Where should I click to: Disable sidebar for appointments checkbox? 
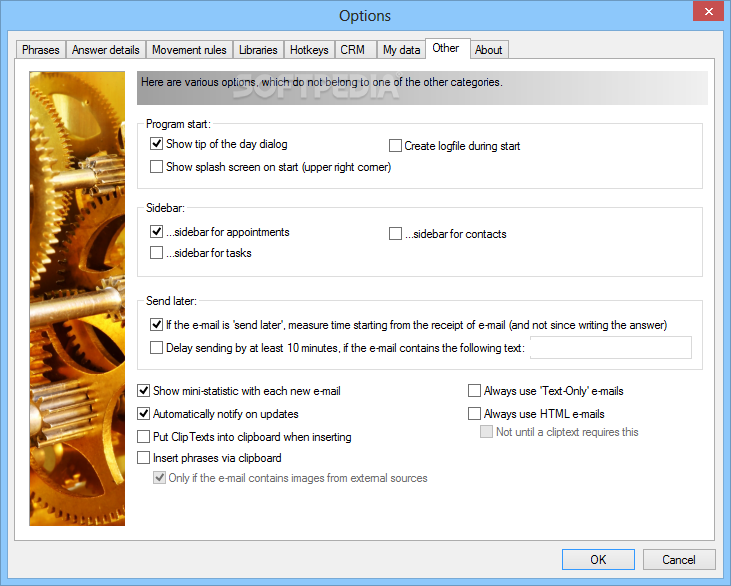click(x=156, y=232)
